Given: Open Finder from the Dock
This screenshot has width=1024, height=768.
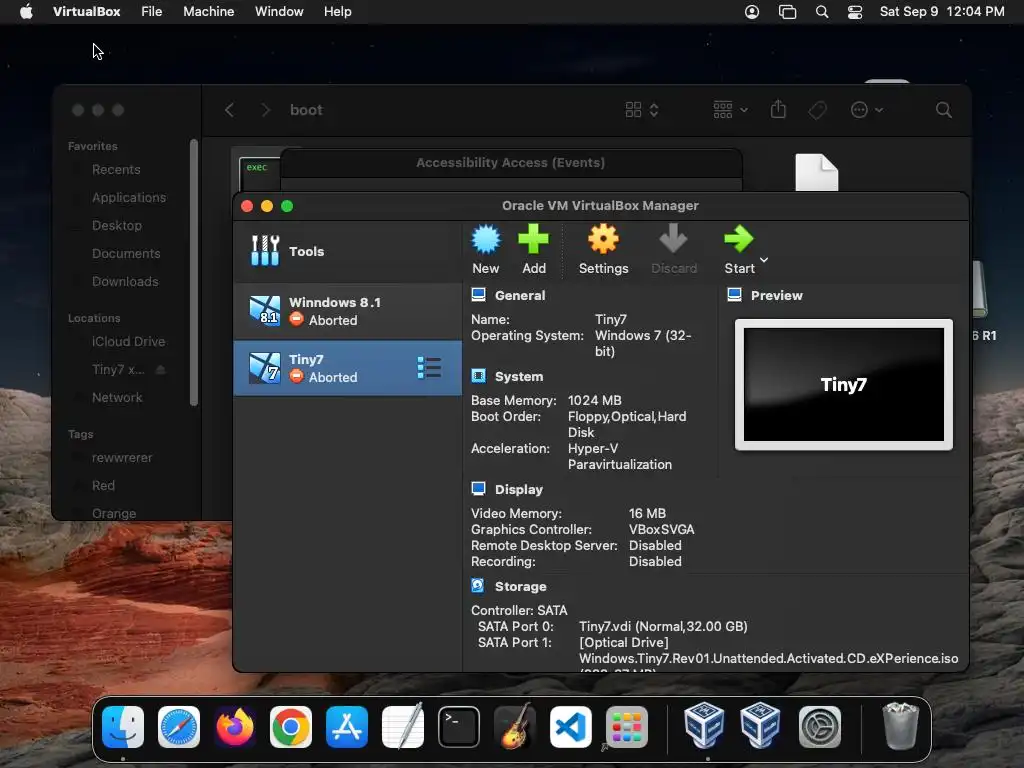Looking at the screenshot, I should point(123,727).
